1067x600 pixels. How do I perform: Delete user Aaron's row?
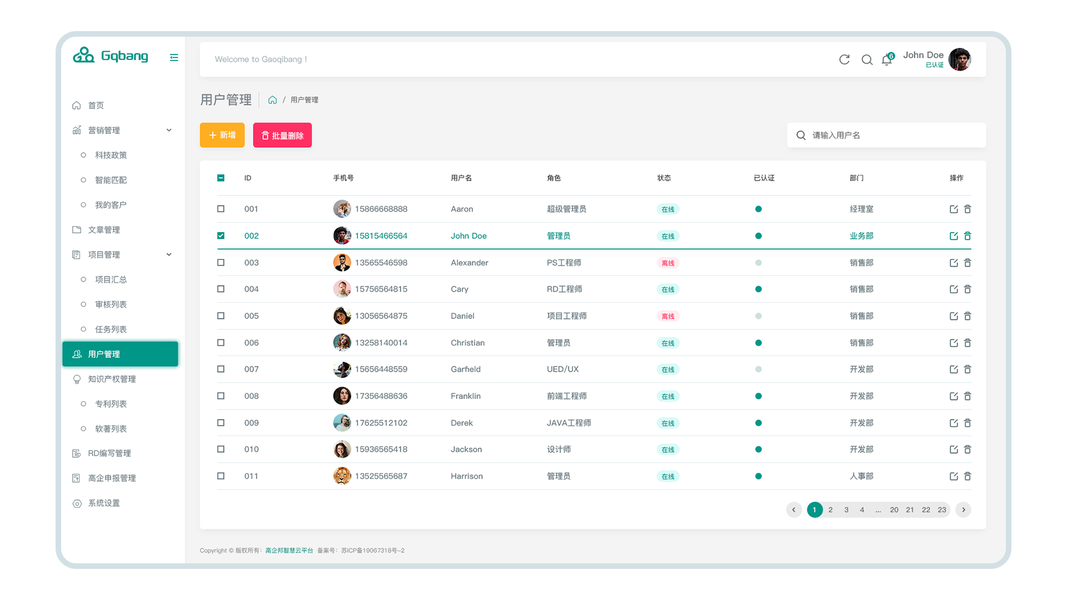click(968, 210)
